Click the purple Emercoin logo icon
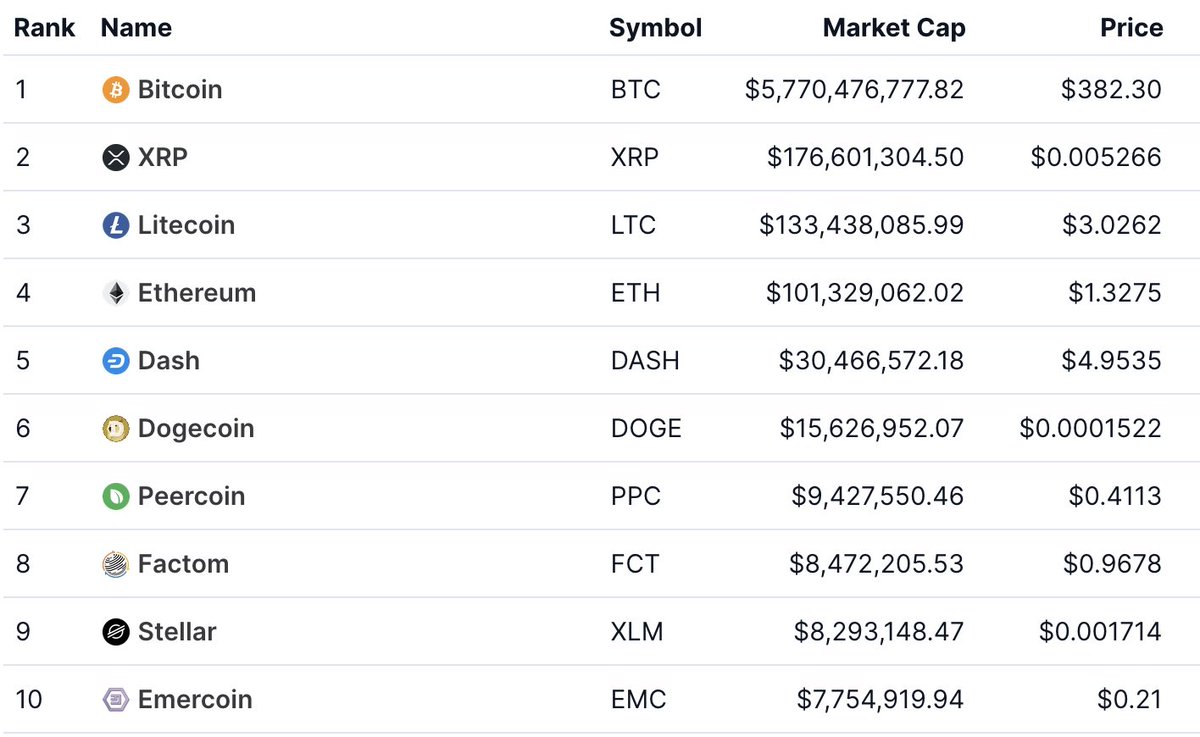Image resolution: width=1200 pixels, height=737 pixels. [116, 700]
